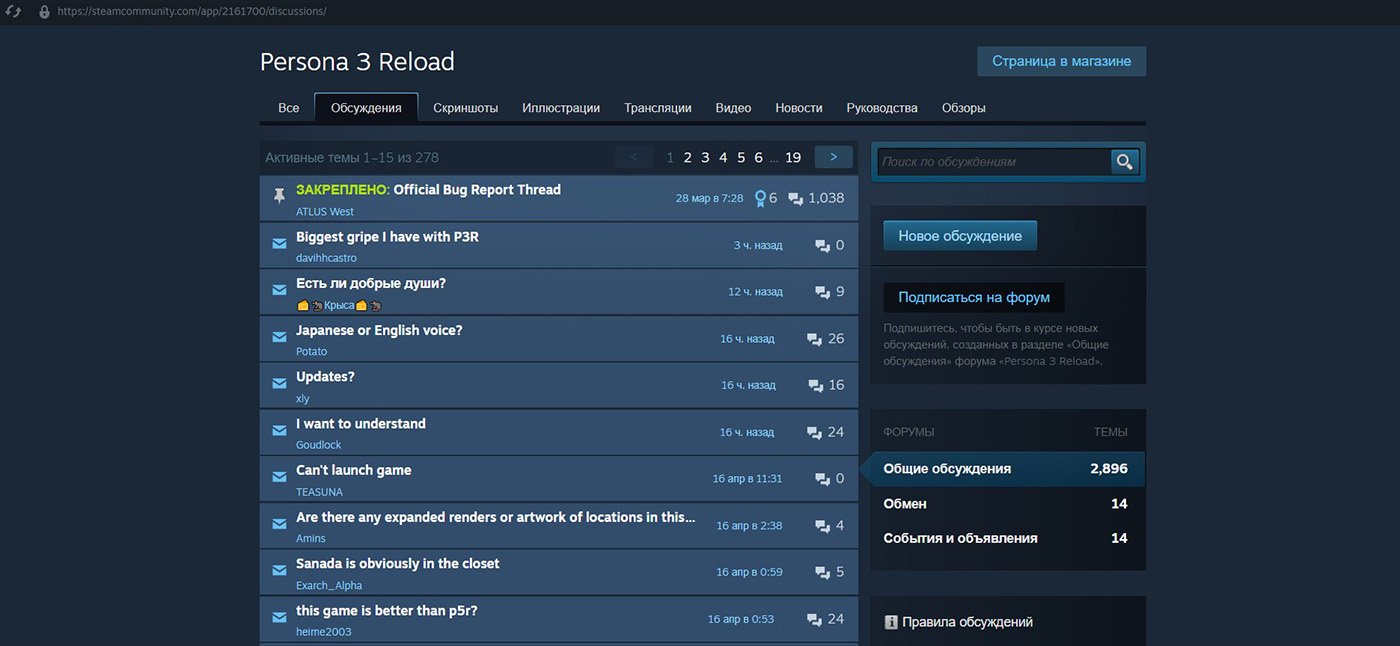Click the rules info icon next to "Правила обсуждений"
The image size is (1400, 646).
tap(890, 621)
